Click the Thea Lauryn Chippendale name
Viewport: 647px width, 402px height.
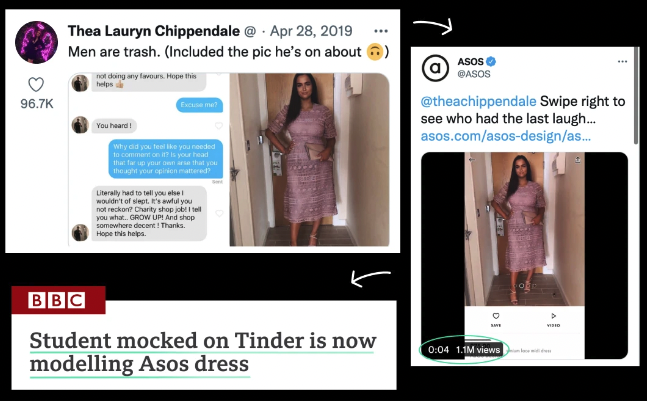153,31
